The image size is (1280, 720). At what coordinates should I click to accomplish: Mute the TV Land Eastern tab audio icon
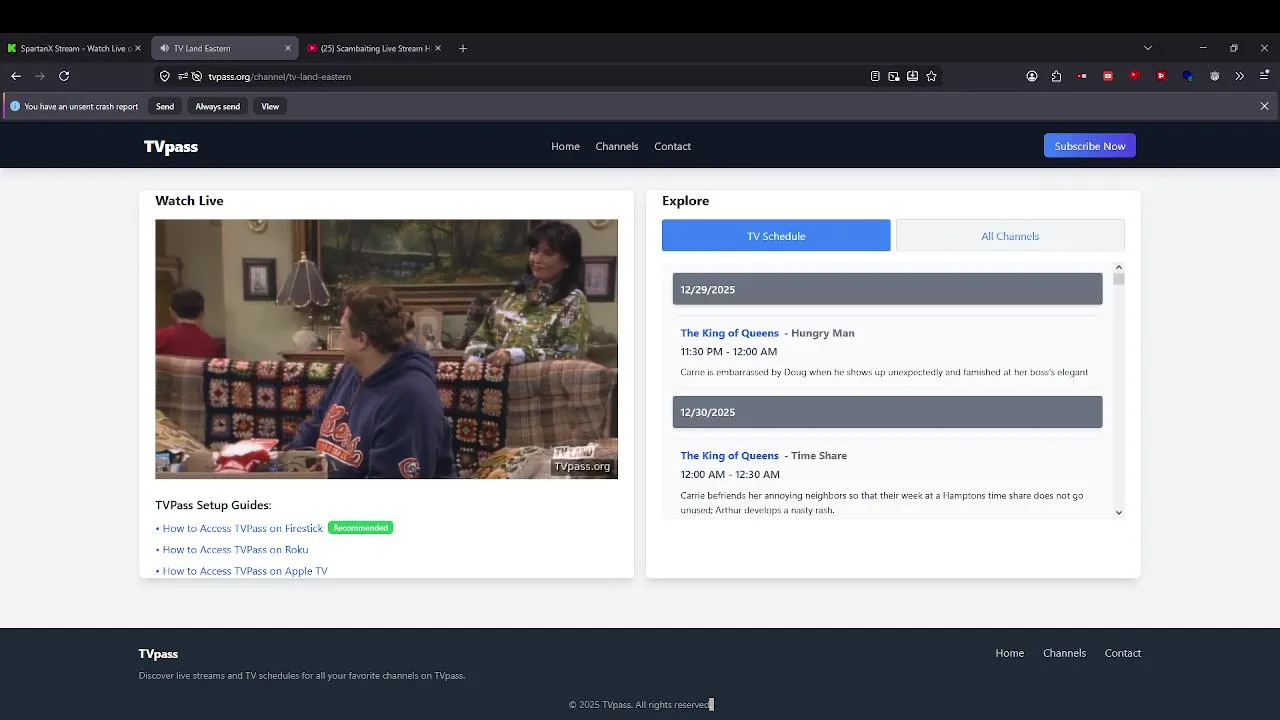point(165,48)
